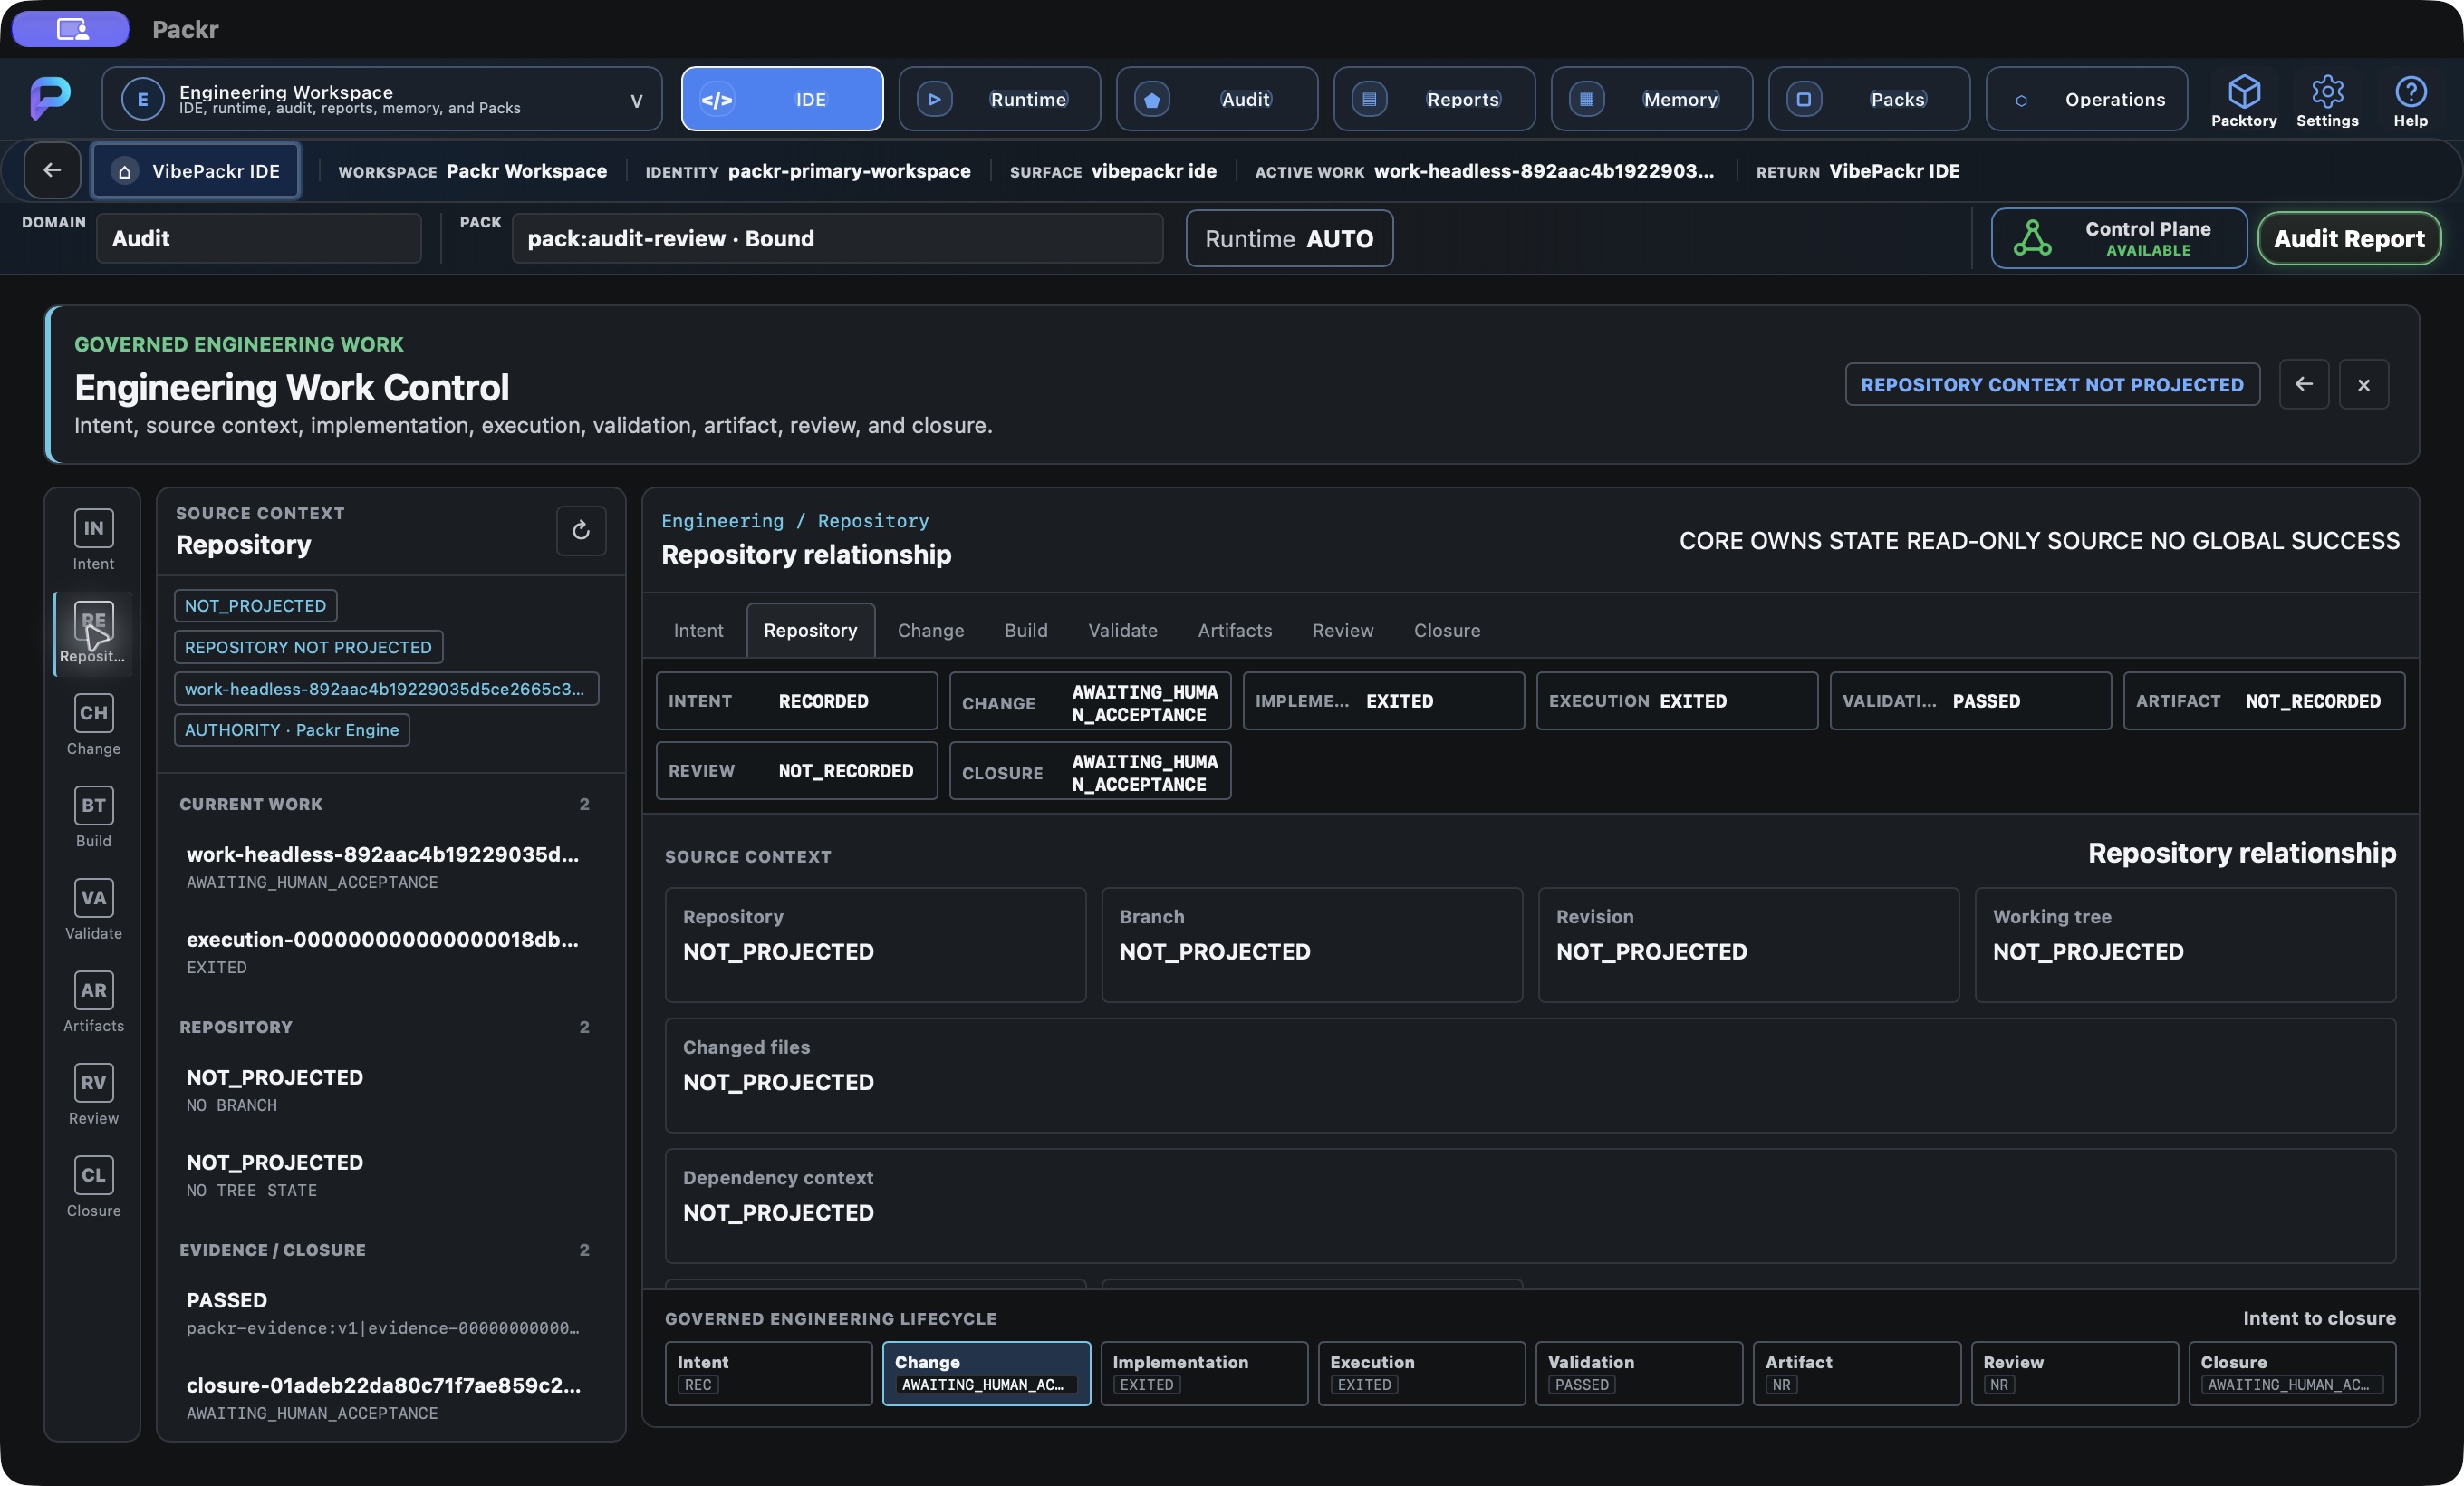Open the Build sidebar icon

pyautogui.click(x=93, y=817)
